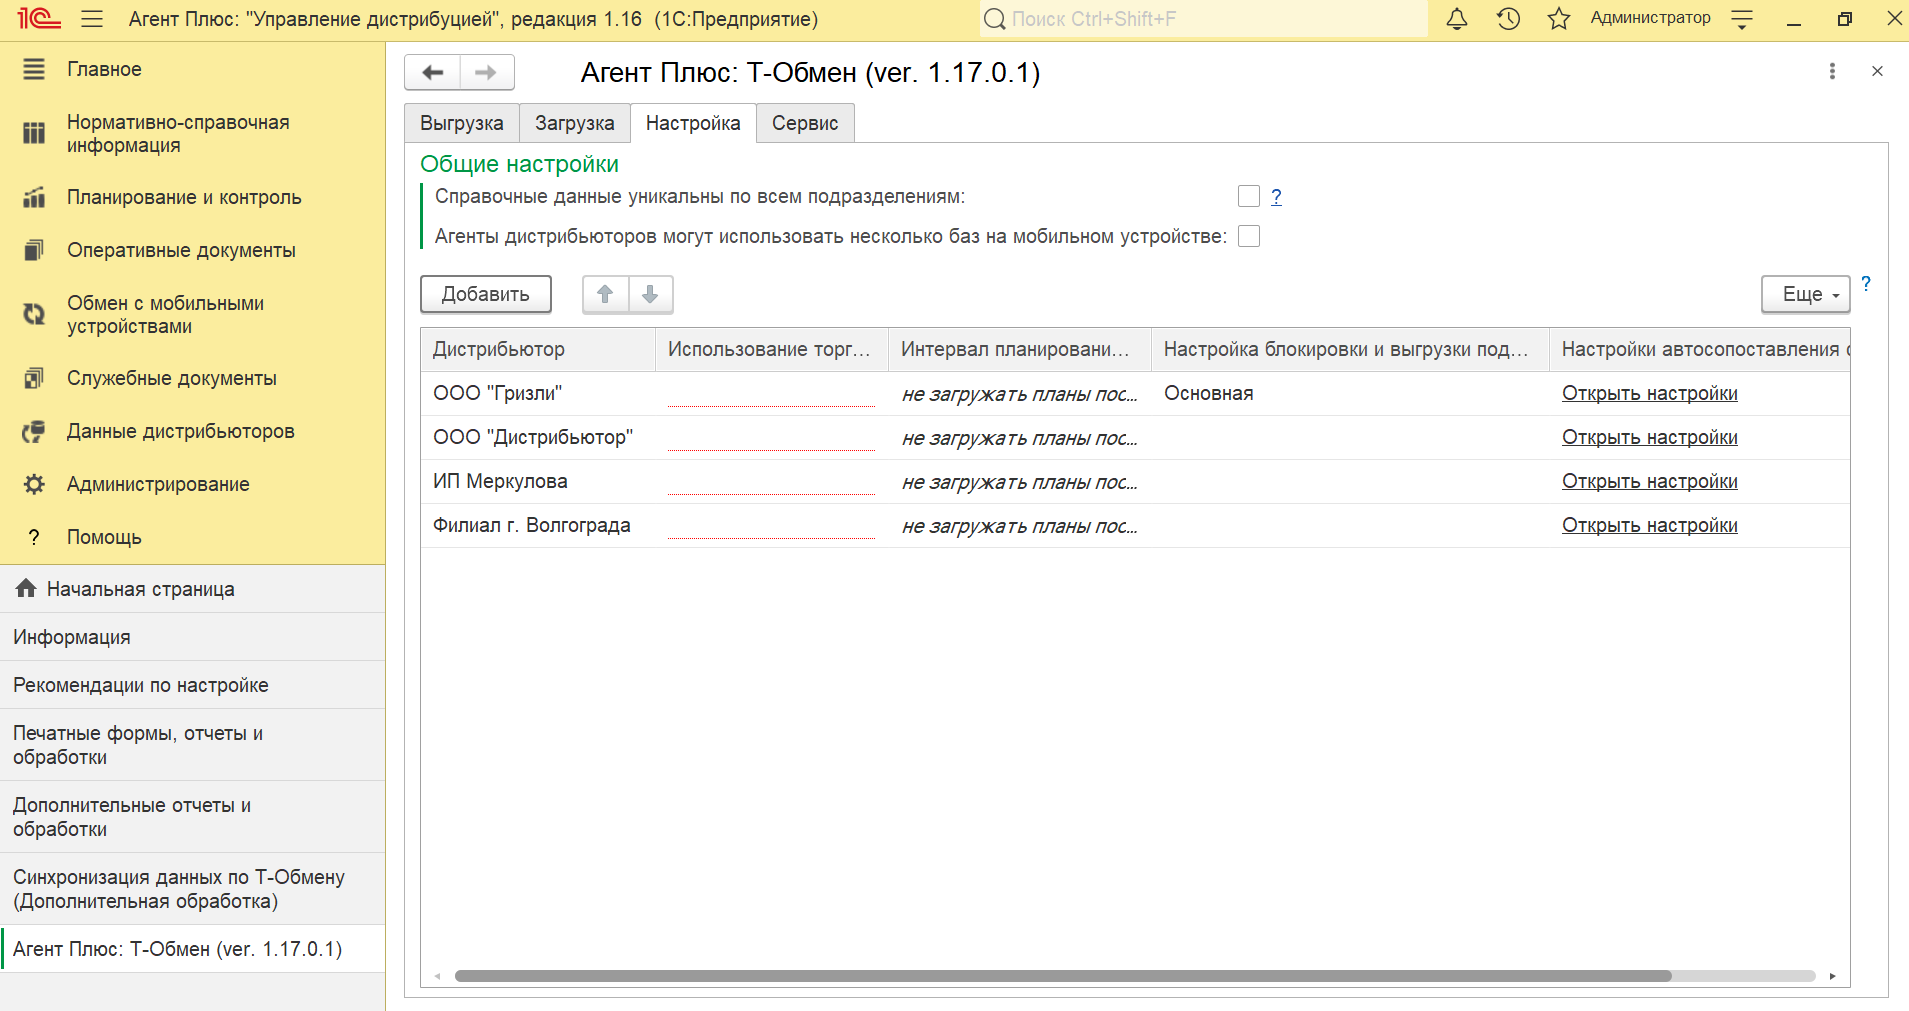The image size is (1909, 1011).
Task: Open Информация panel item
Action: 192,637
